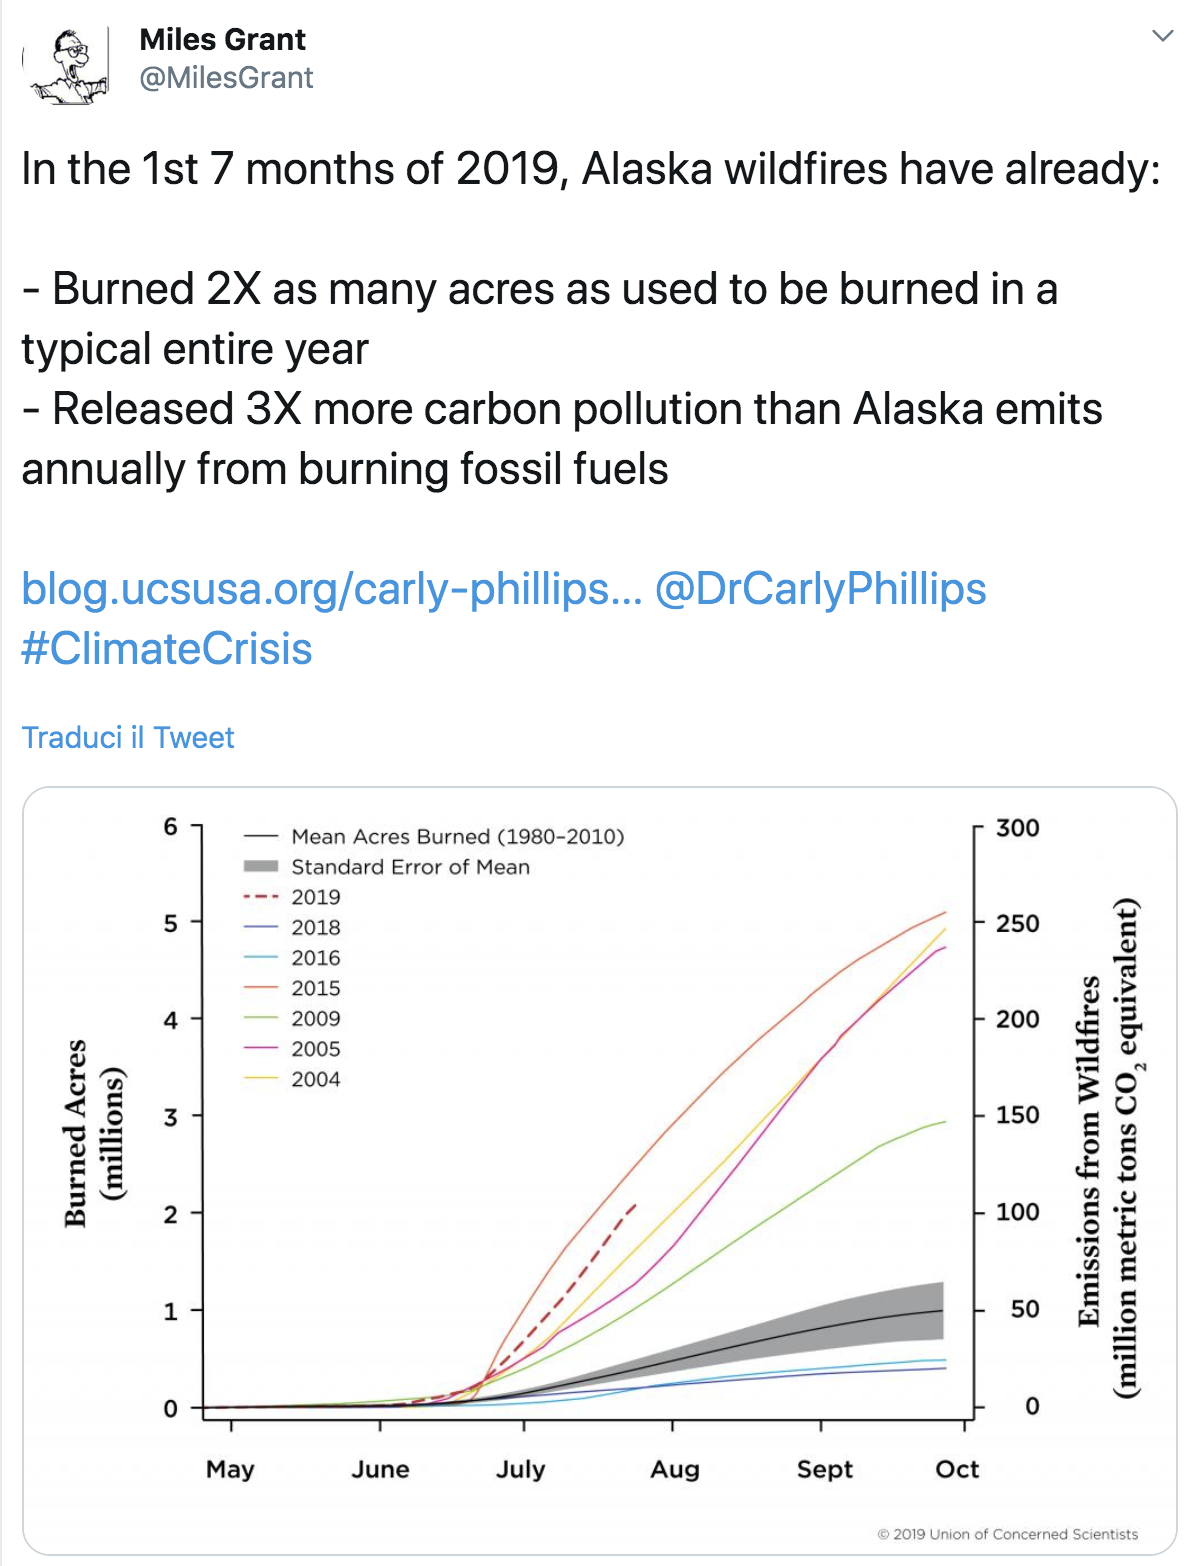
Task: Click the 2004 yellow legend line
Action: (260, 1079)
